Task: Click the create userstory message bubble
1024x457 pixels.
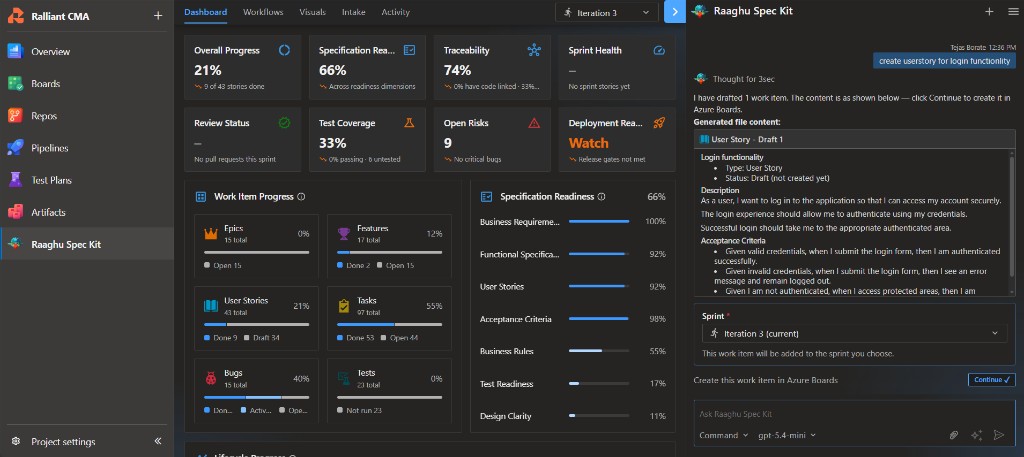Action: (944, 61)
